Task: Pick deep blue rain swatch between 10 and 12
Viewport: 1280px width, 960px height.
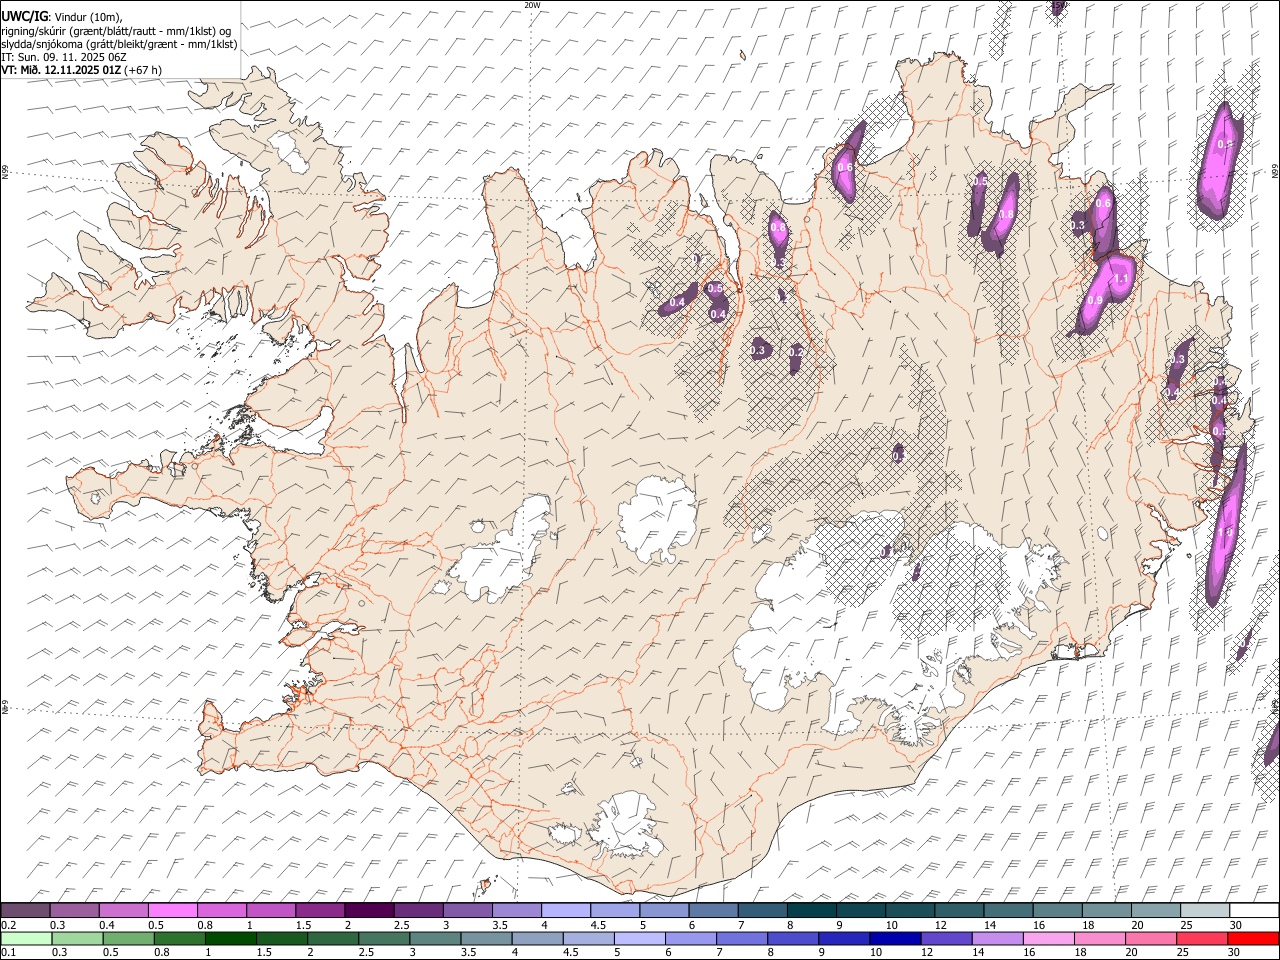Action: tap(894, 938)
